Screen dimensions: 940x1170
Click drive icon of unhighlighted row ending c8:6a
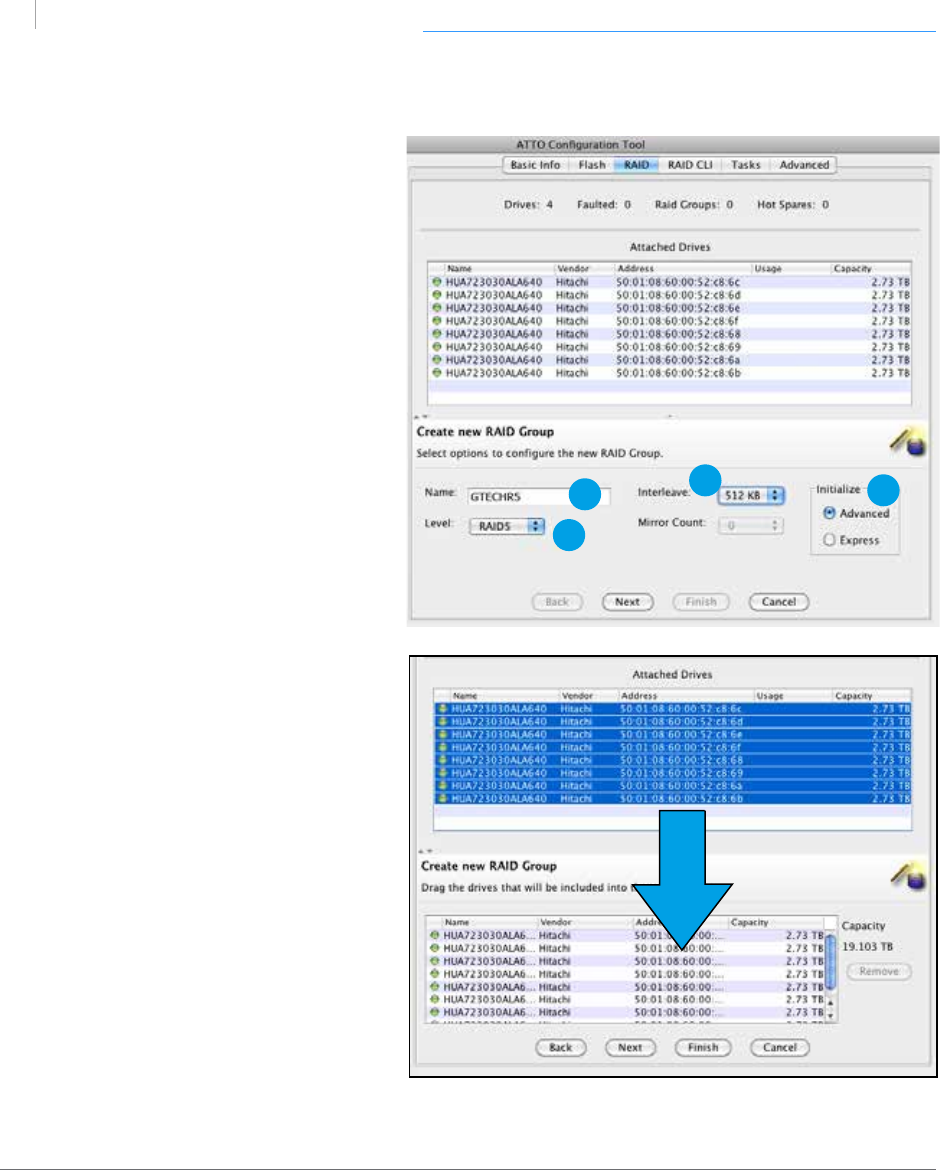click(436, 360)
